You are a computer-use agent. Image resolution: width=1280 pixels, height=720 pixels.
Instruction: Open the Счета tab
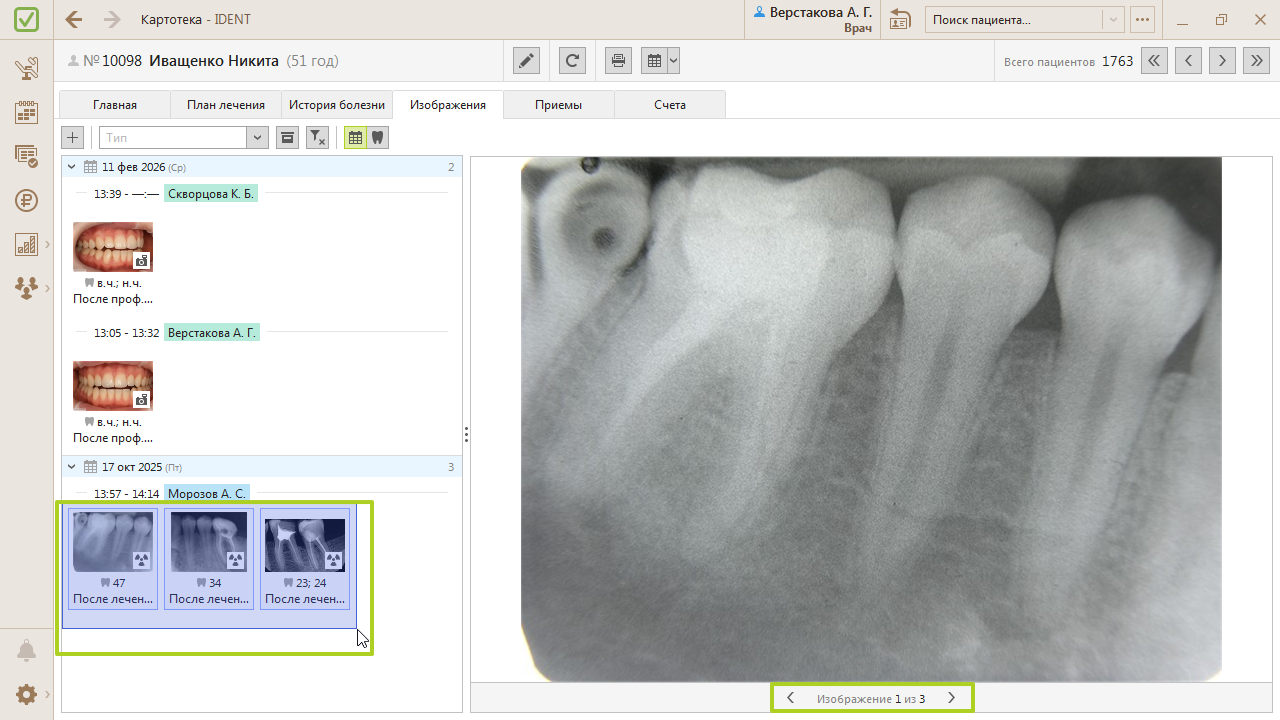[670, 105]
